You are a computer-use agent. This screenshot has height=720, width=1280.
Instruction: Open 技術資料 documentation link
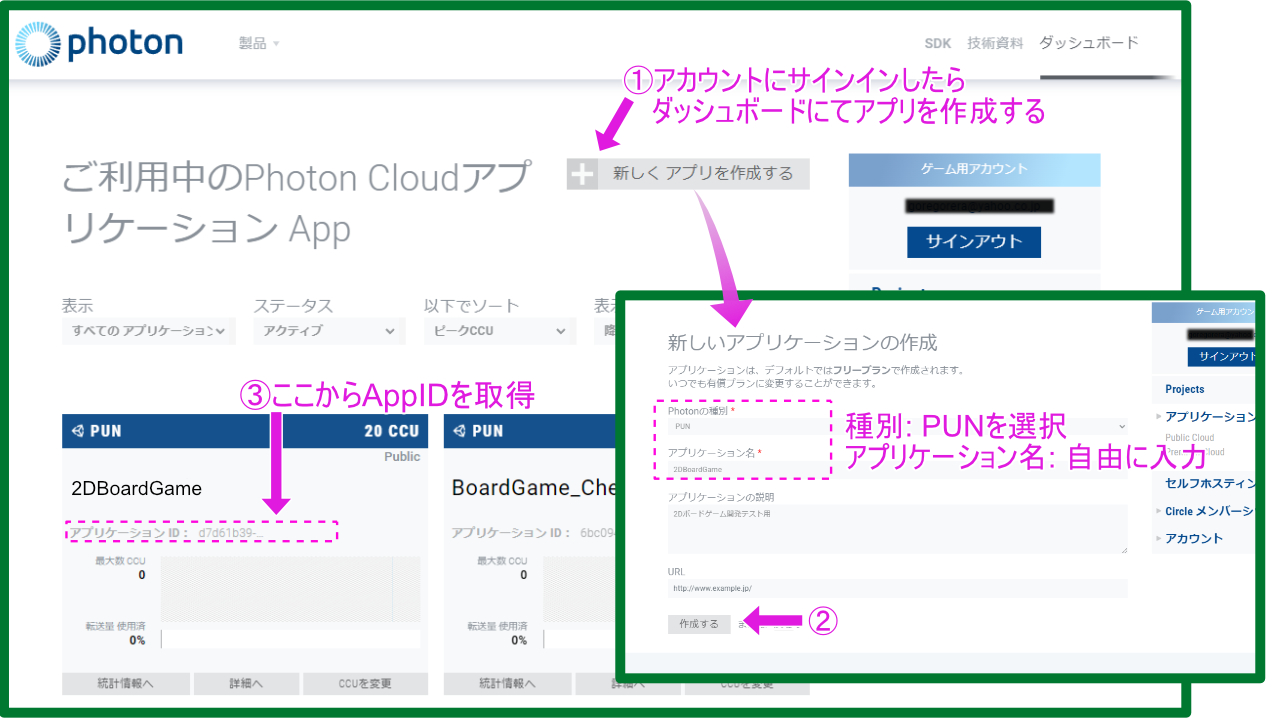tap(995, 43)
